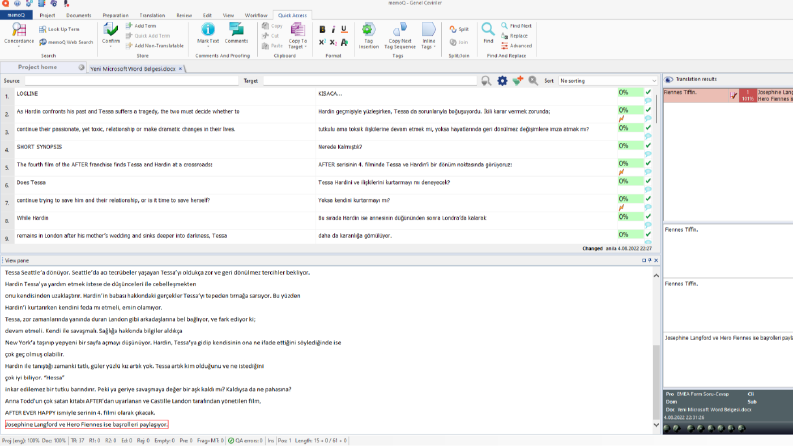Image resolution: width=793 pixels, height=446 pixels.
Task: Apply superscript formatting
Action: (x=322, y=42)
